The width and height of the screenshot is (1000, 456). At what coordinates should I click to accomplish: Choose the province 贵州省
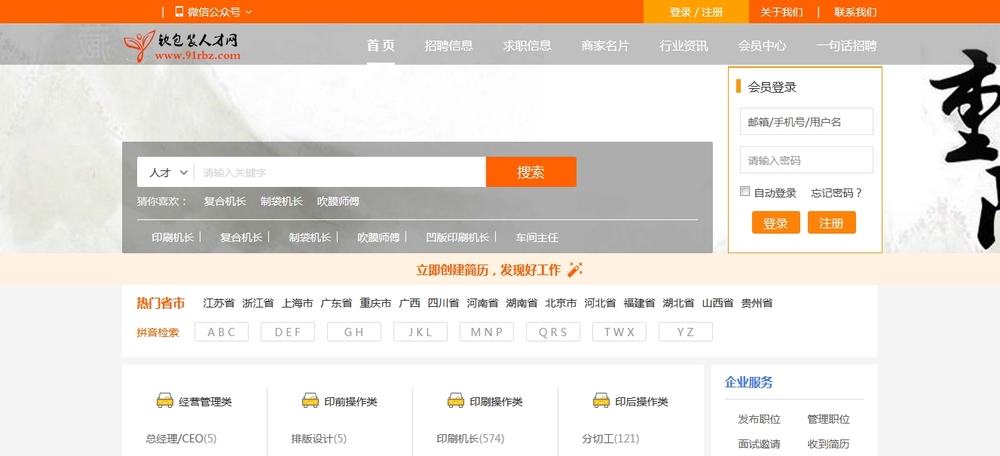[x=757, y=303]
